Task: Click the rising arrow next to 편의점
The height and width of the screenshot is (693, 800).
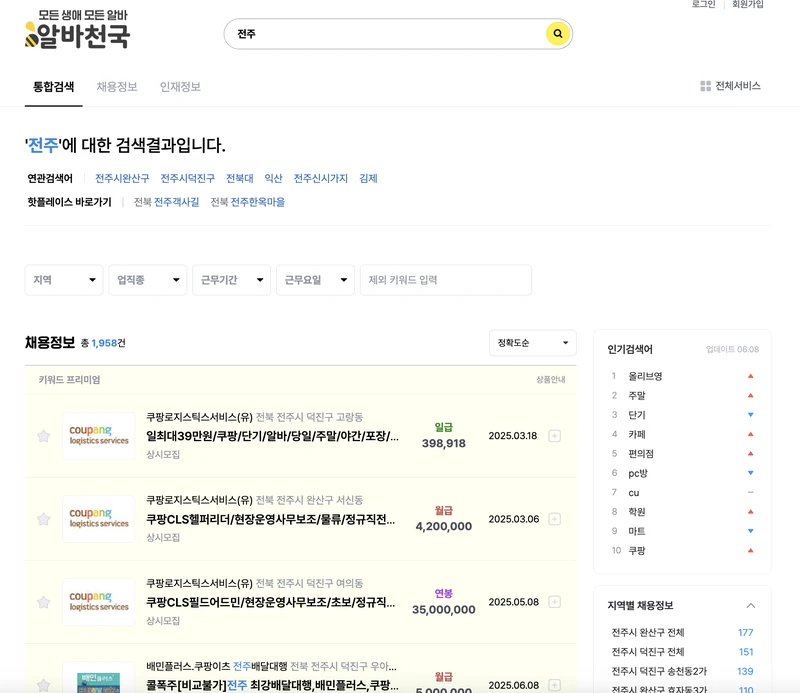Action: tap(750, 454)
